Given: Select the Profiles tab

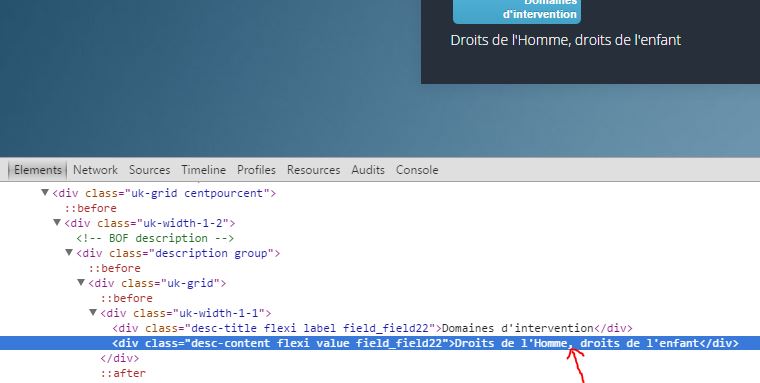Looking at the screenshot, I should (x=256, y=170).
